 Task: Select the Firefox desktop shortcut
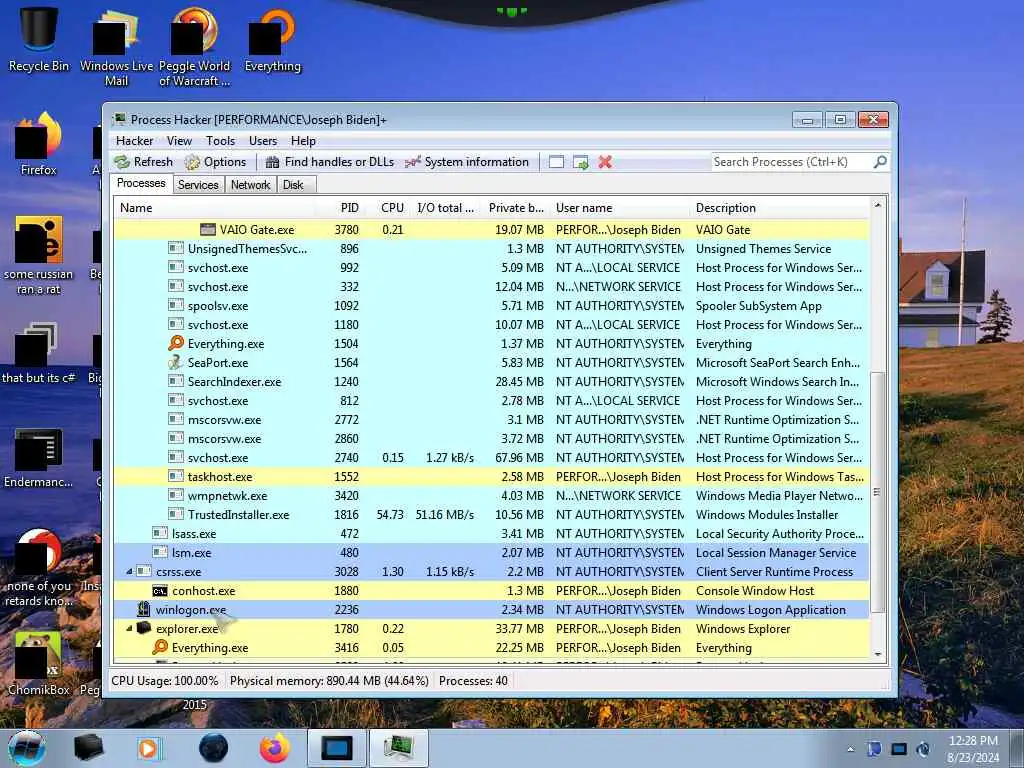39,144
